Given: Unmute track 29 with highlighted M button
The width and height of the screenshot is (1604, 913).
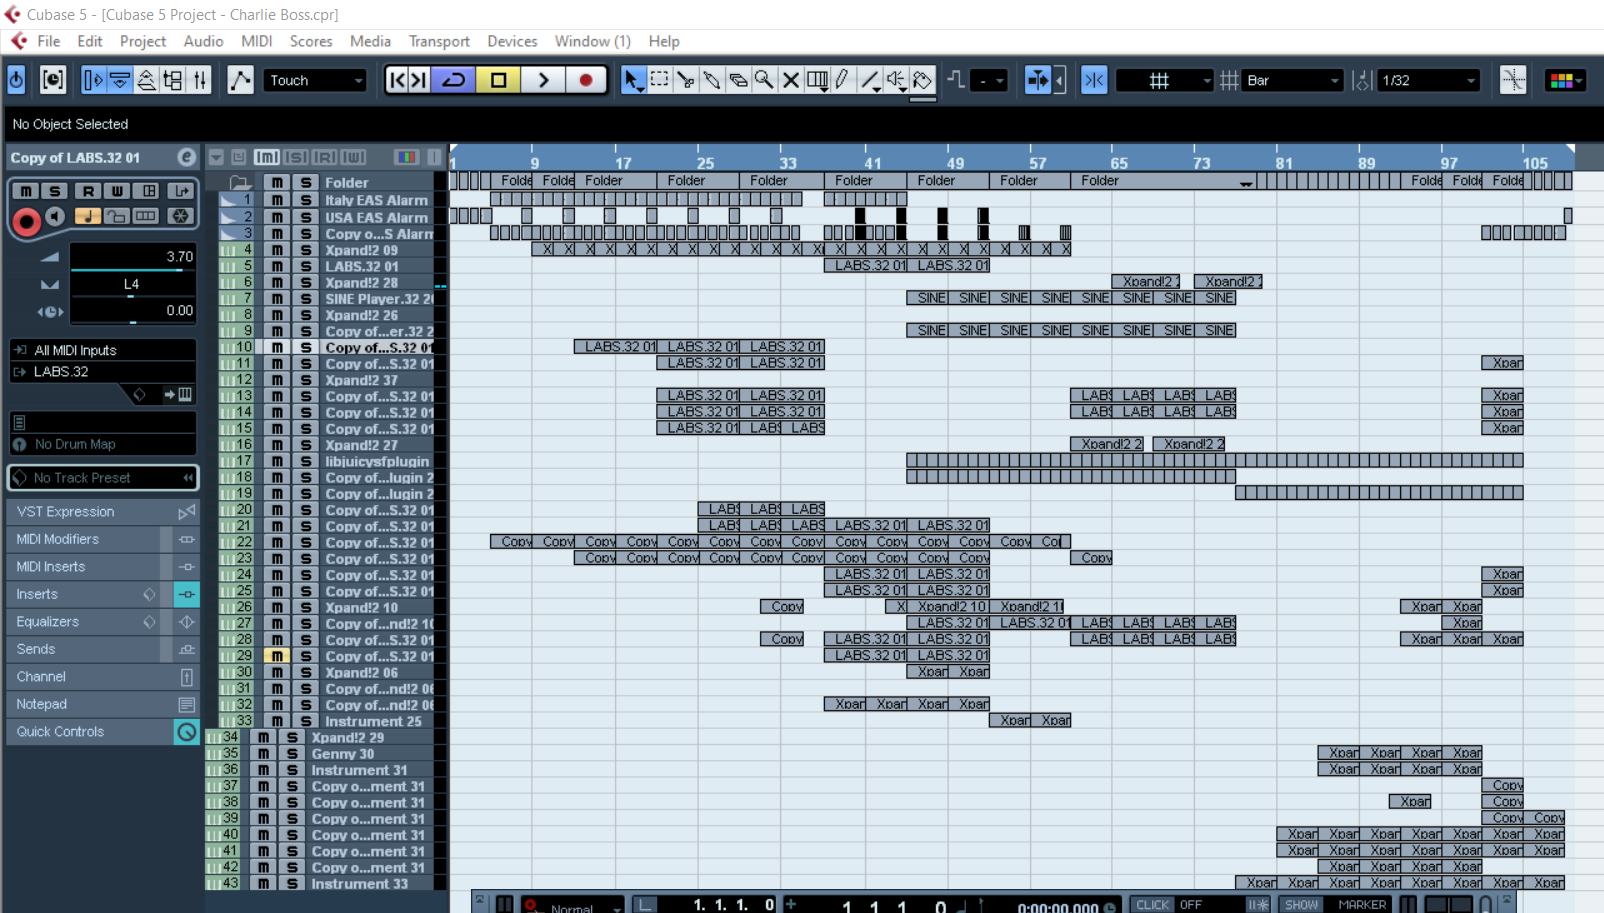Looking at the screenshot, I should tap(276, 656).
